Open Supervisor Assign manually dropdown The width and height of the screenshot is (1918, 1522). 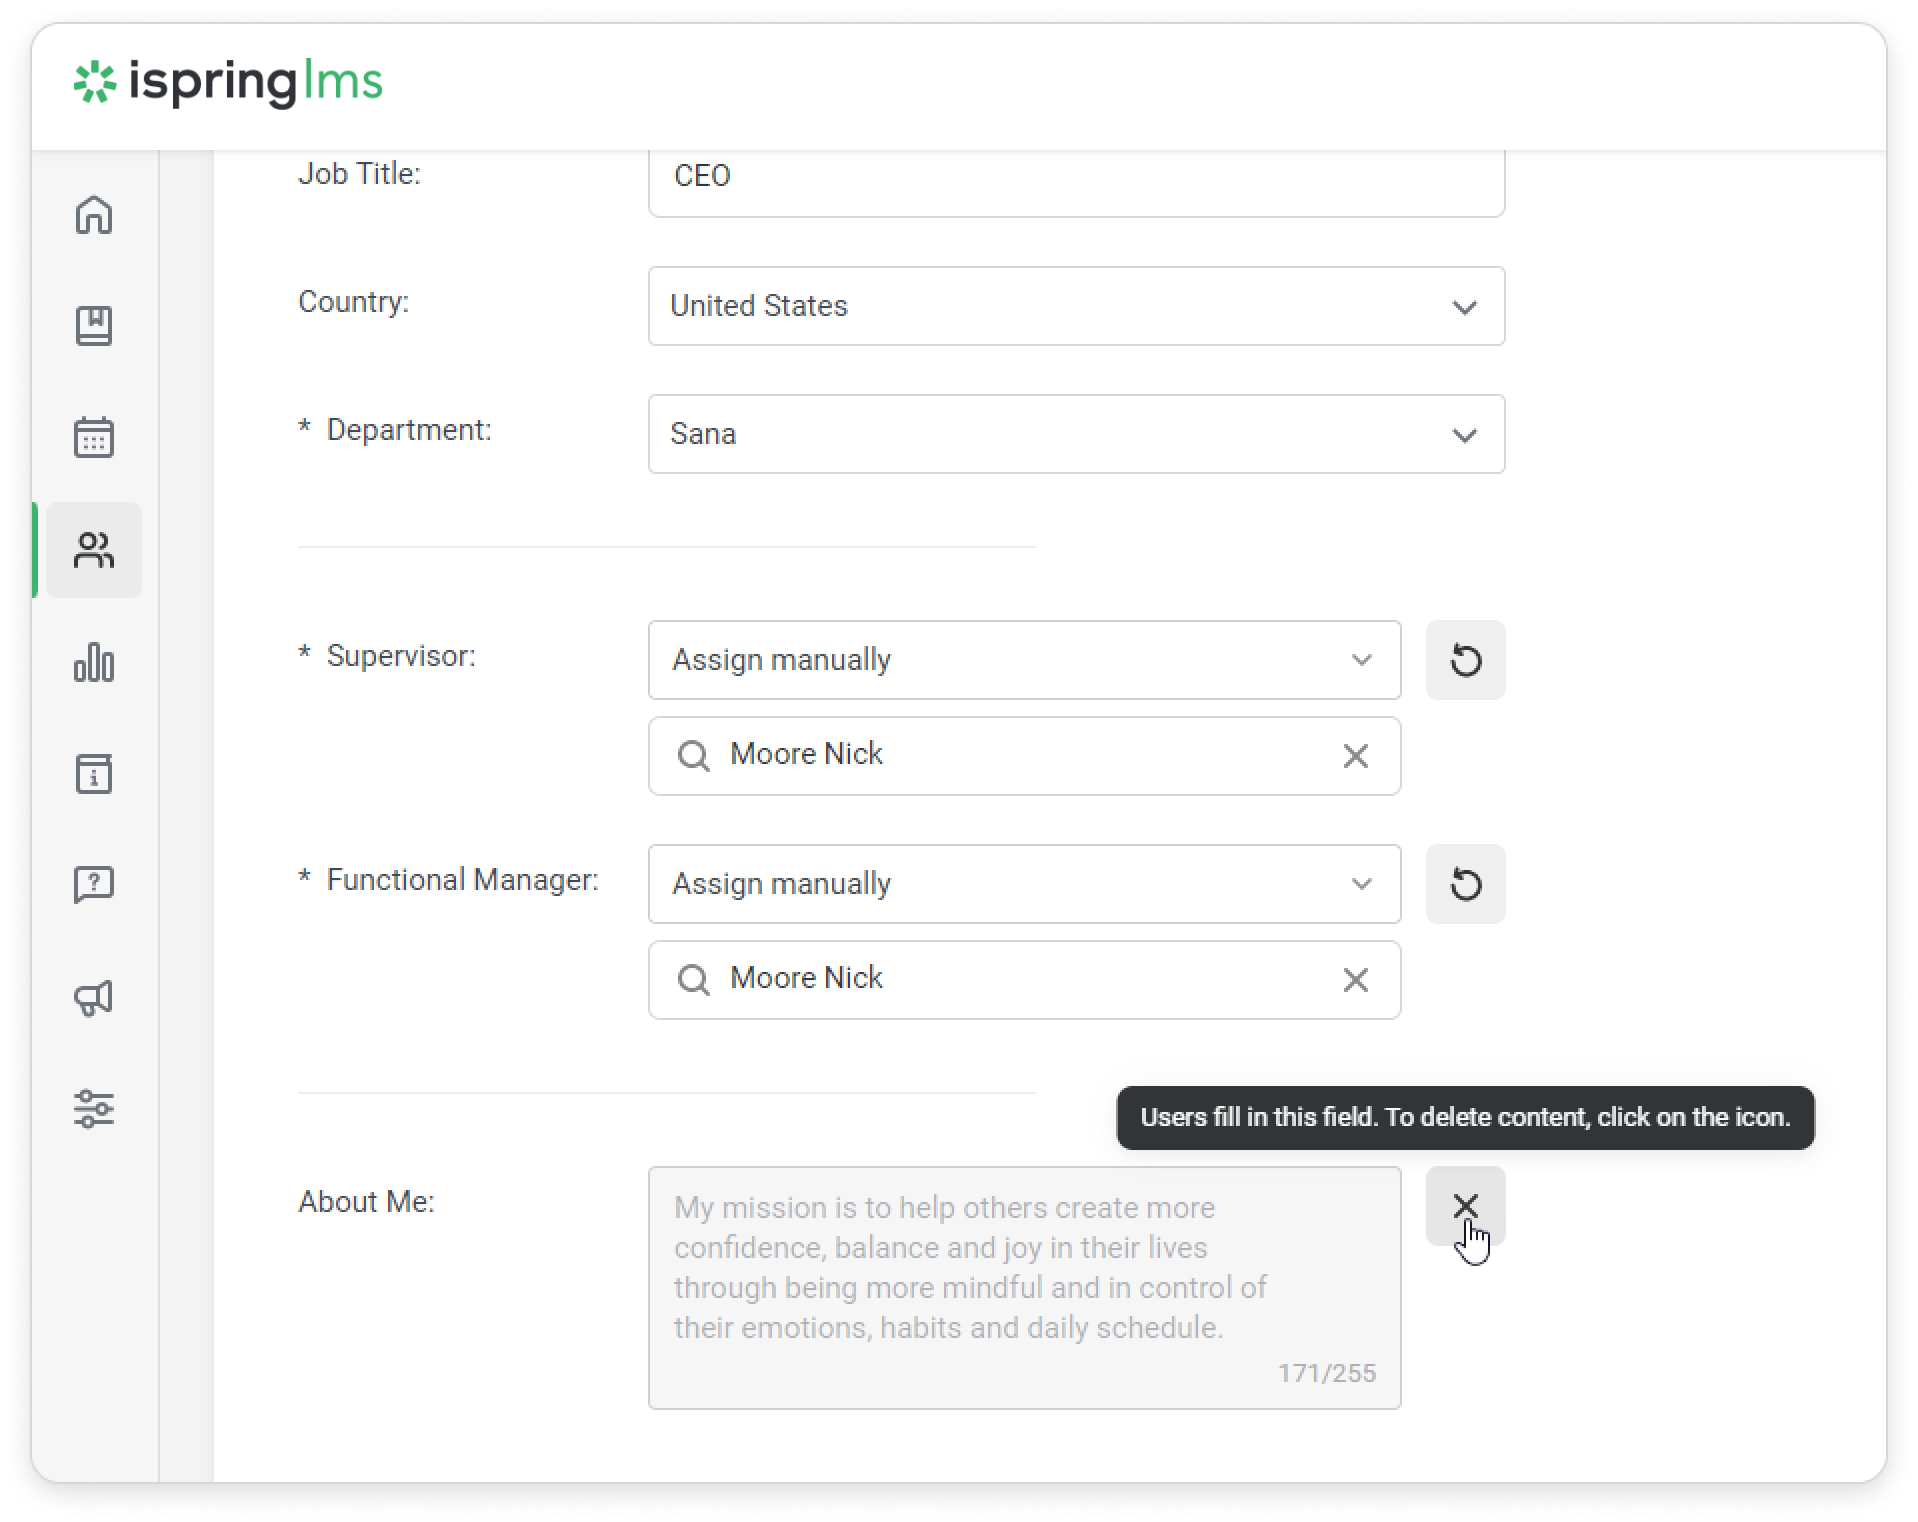click(x=1023, y=660)
